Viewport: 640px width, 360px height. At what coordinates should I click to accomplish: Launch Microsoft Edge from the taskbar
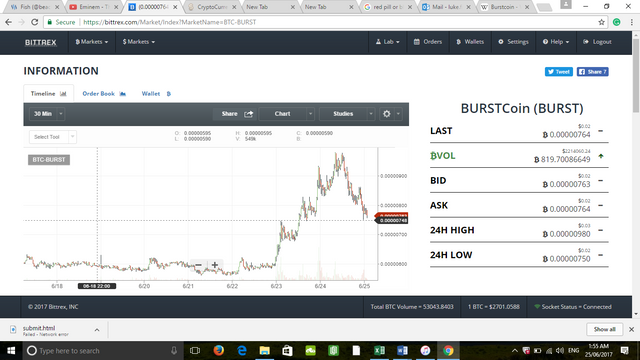pos(242,351)
